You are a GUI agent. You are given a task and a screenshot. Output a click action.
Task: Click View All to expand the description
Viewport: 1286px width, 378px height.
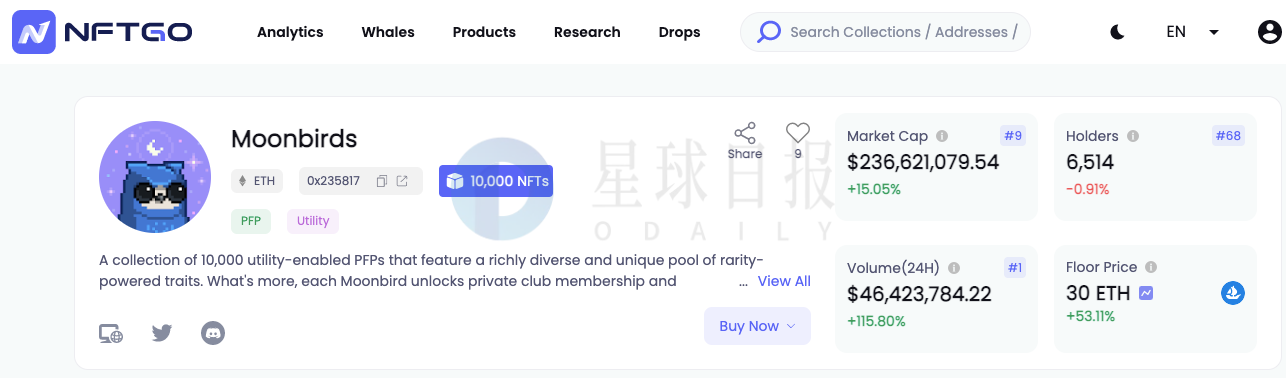click(x=784, y=281)
